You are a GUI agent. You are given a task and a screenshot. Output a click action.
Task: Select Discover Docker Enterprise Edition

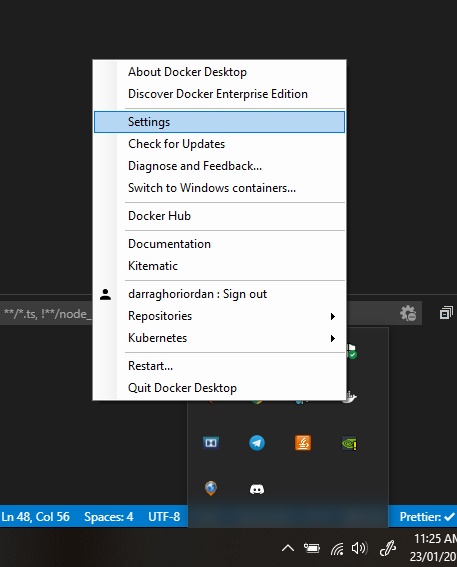click(219, 94)
